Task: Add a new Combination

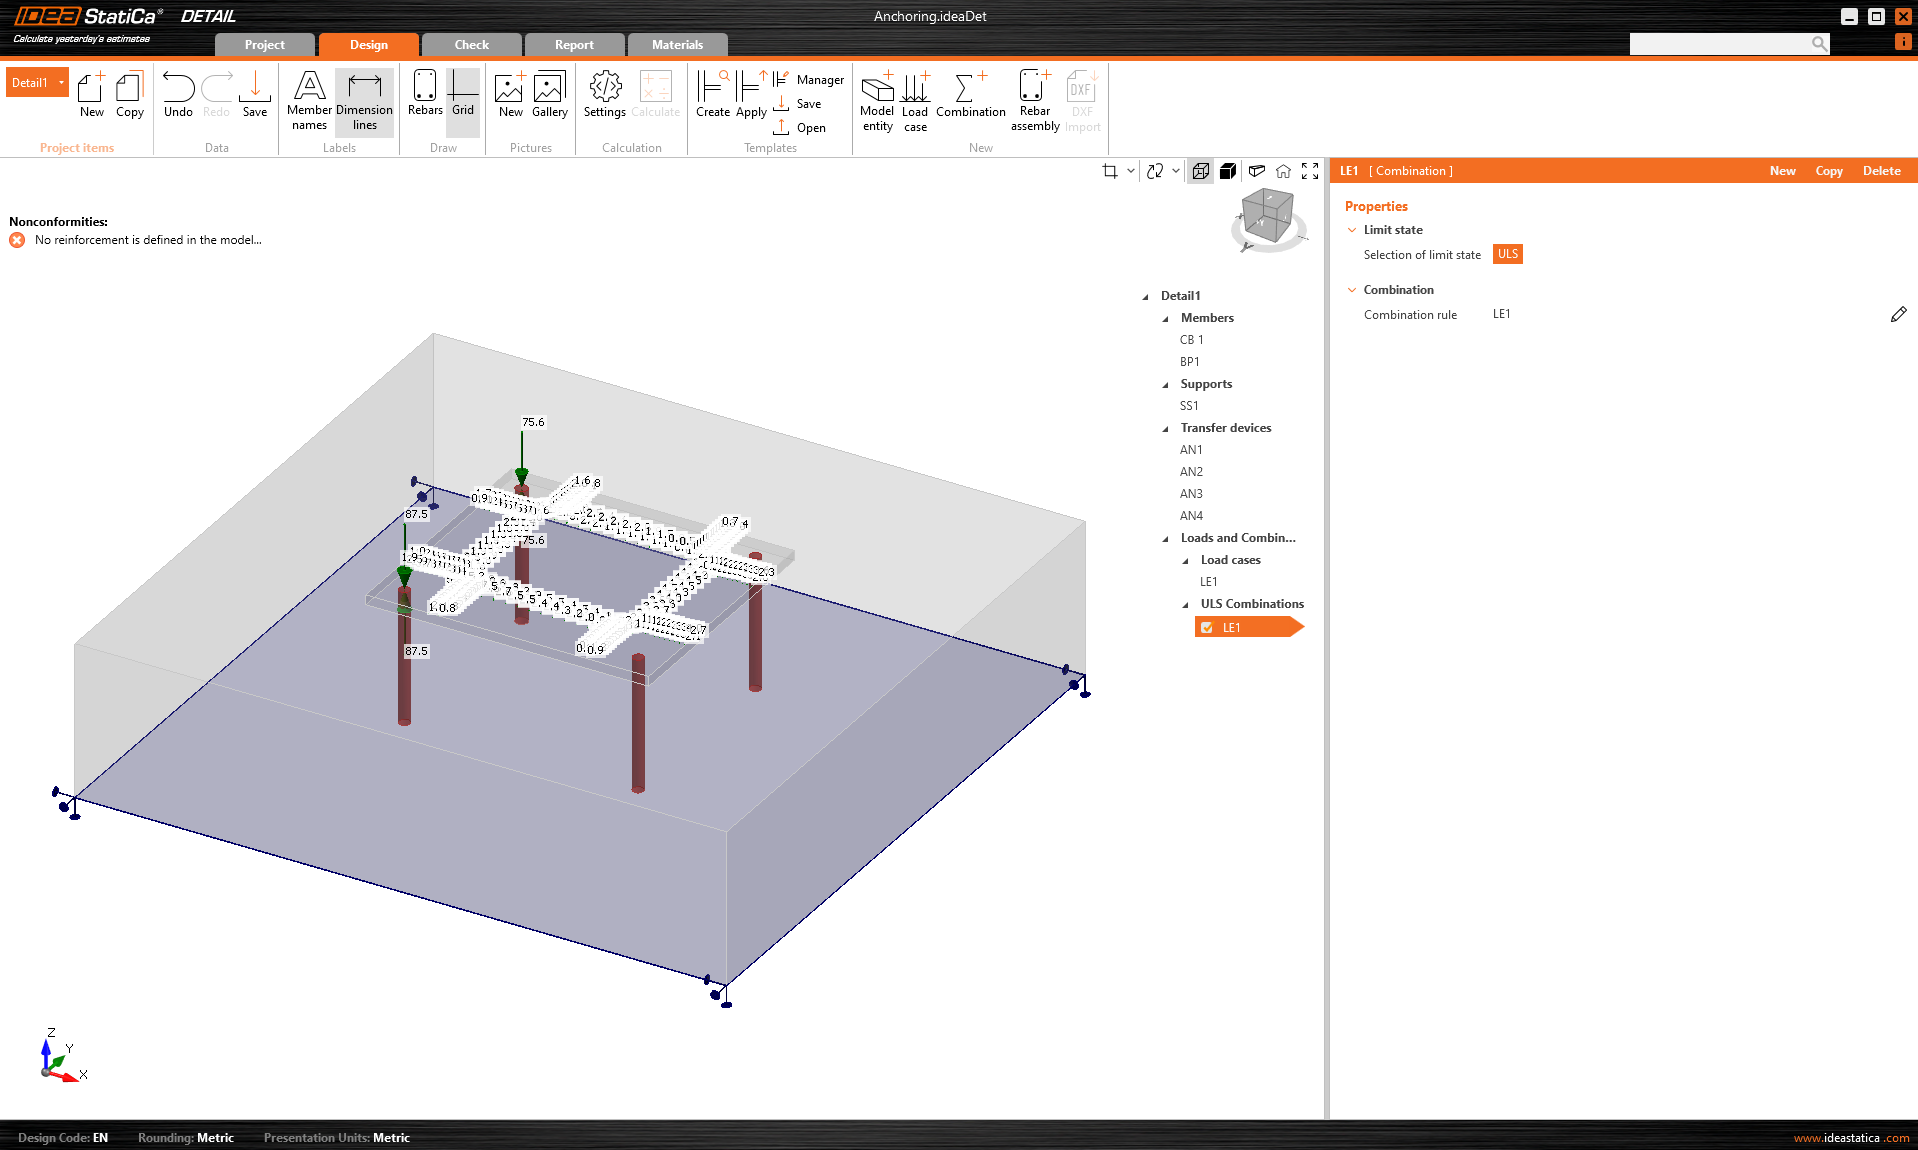Action: point(969,100)
